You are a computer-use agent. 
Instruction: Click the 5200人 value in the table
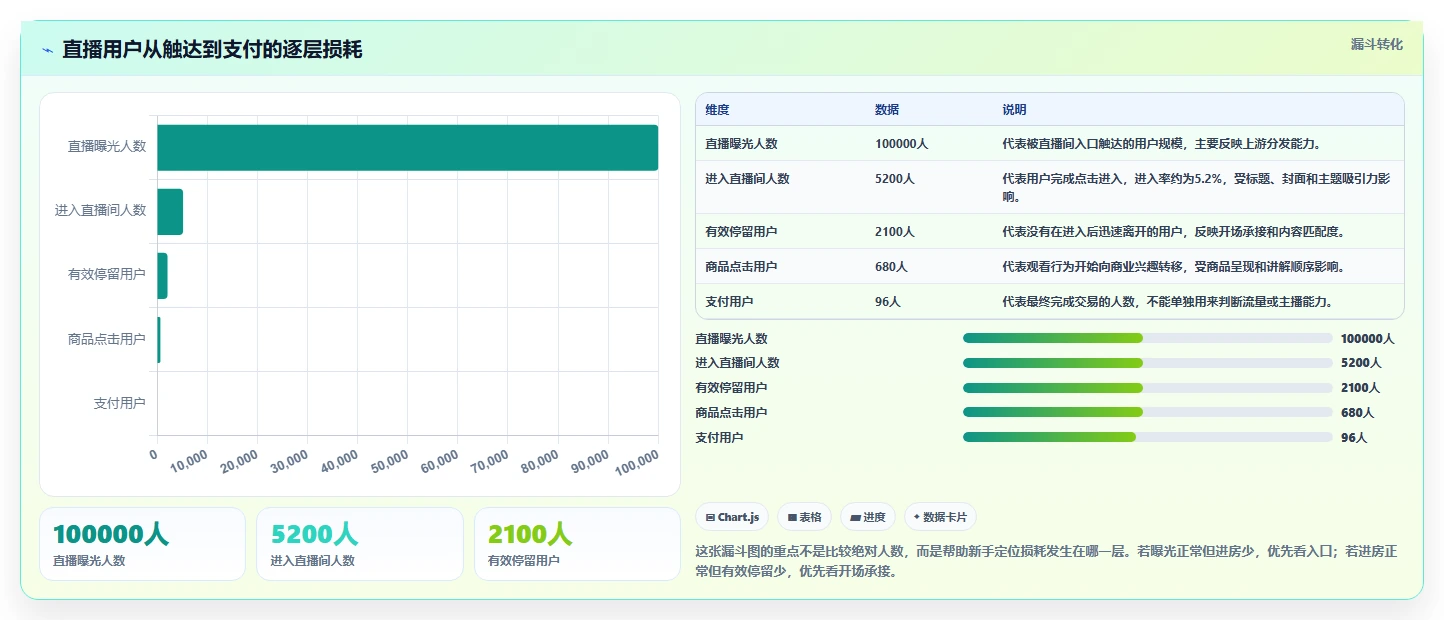(x=895, y=179)
